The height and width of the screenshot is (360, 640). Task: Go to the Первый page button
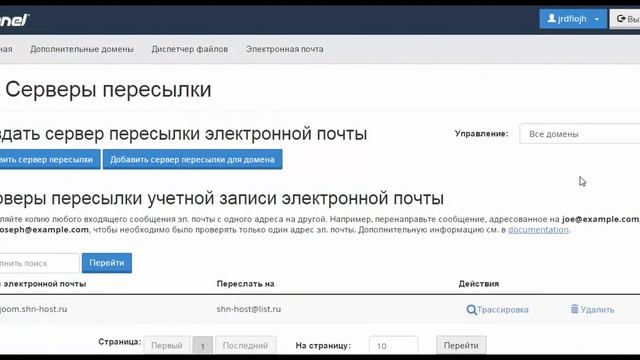[167, 345]
